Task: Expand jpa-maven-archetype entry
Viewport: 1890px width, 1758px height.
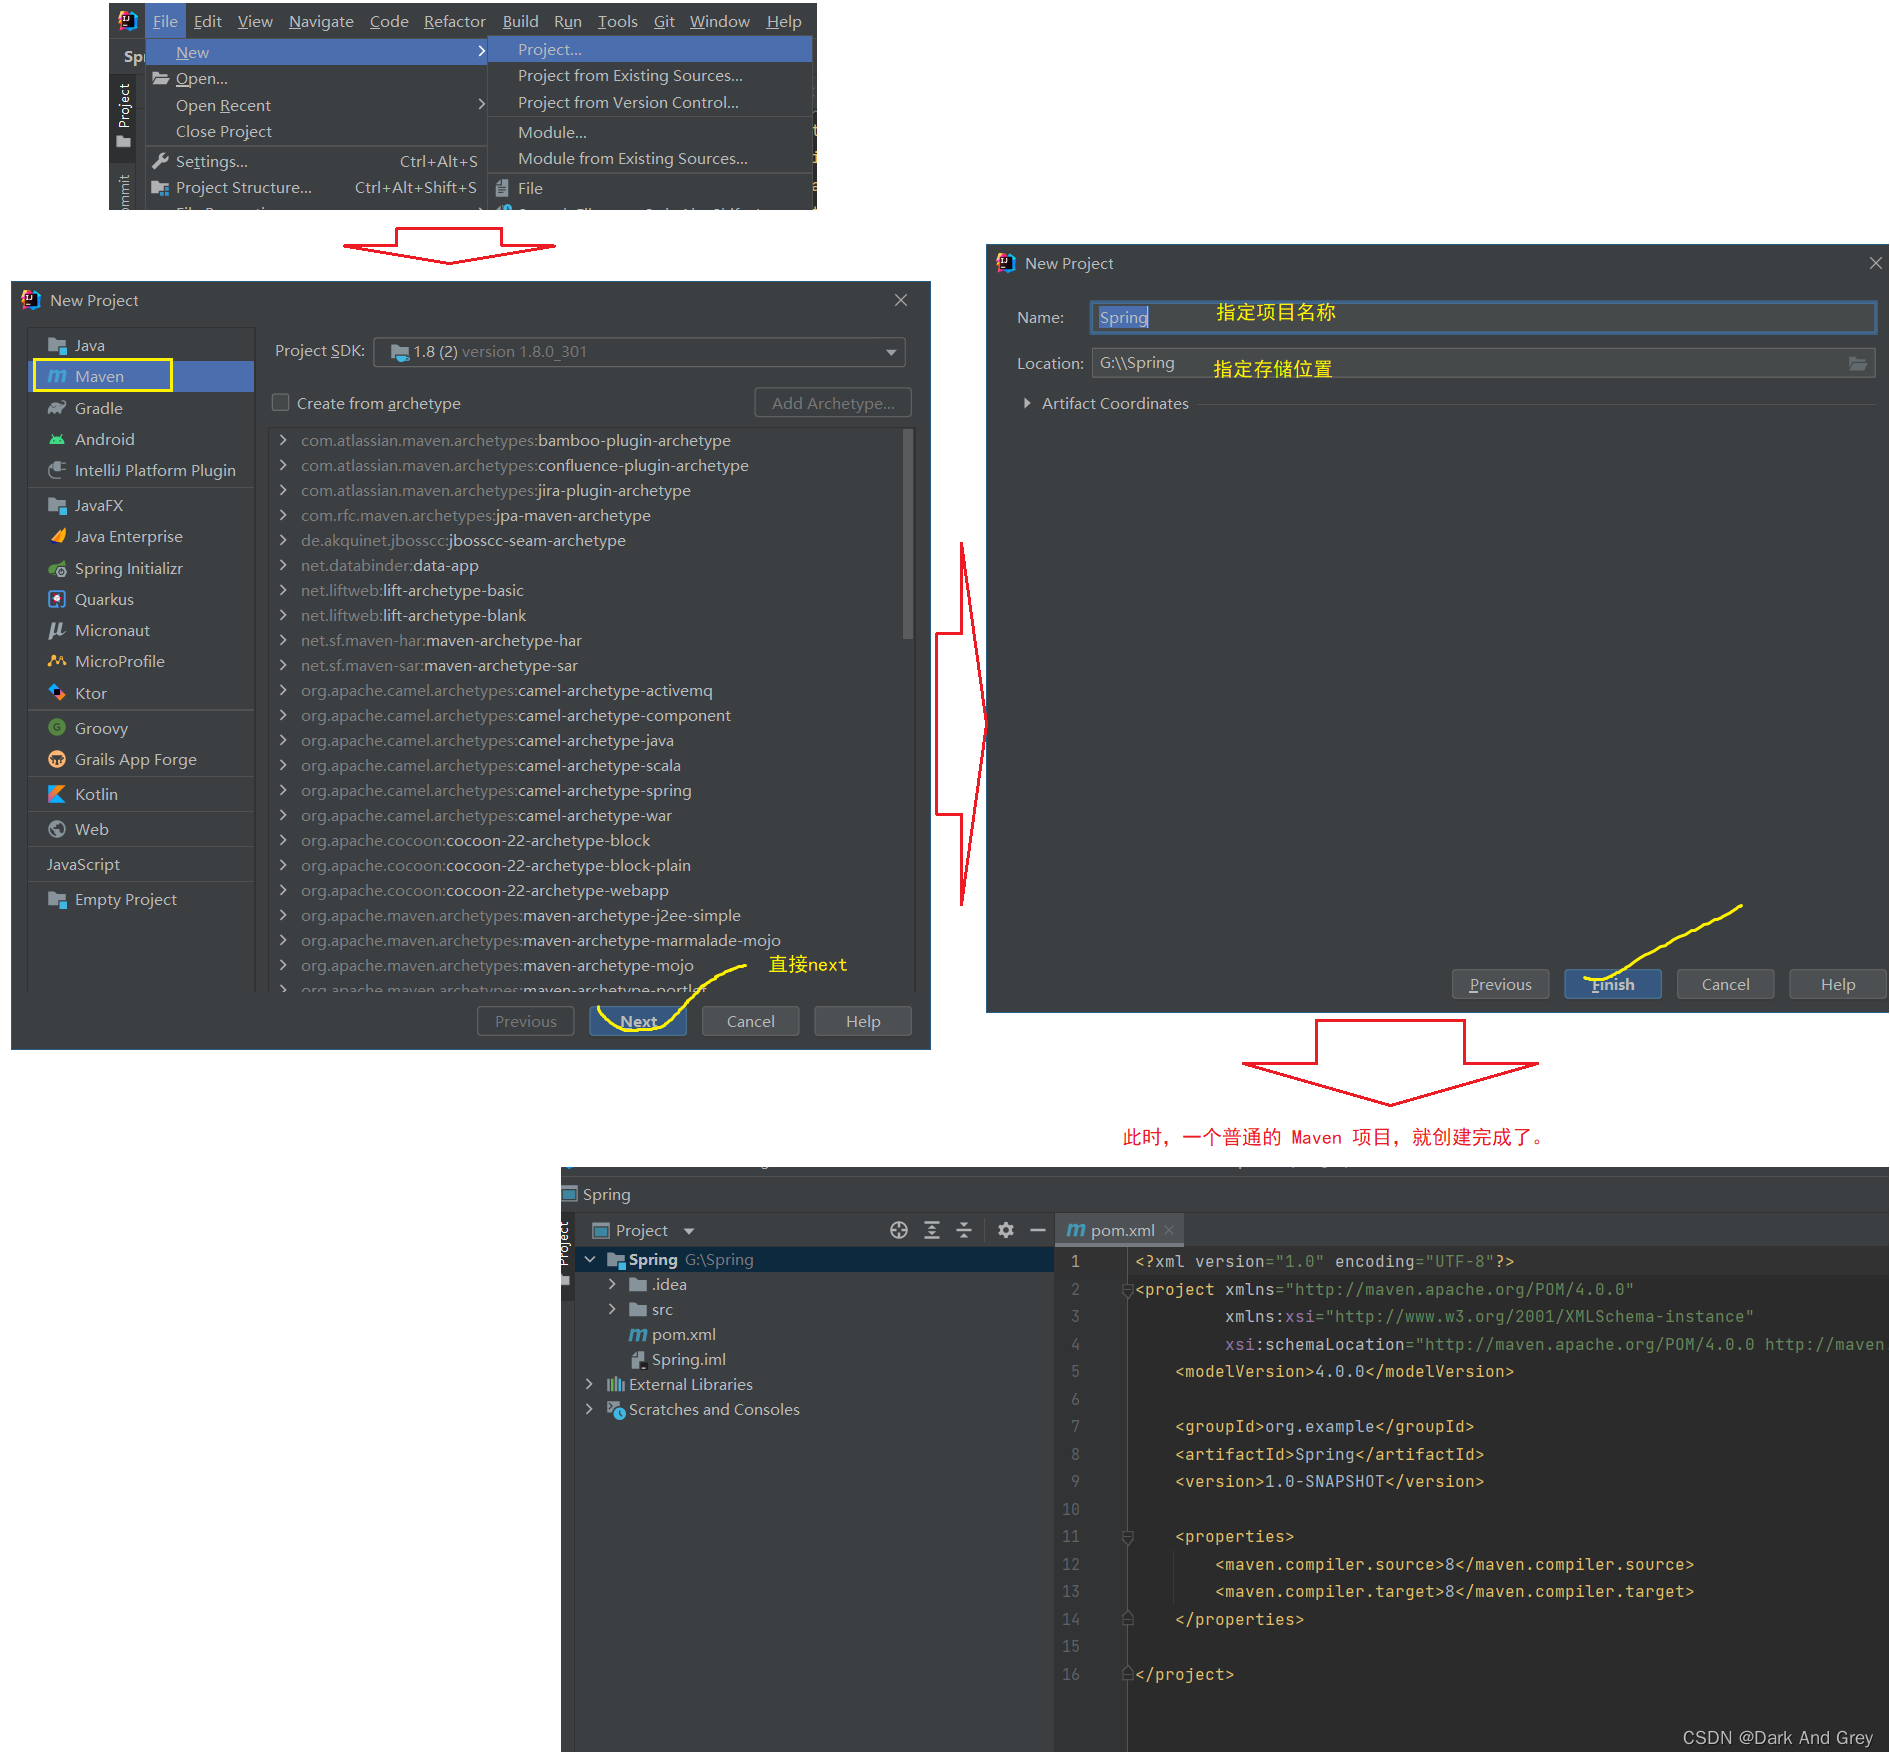Action: pyautogui.click(x=283, y=515)
